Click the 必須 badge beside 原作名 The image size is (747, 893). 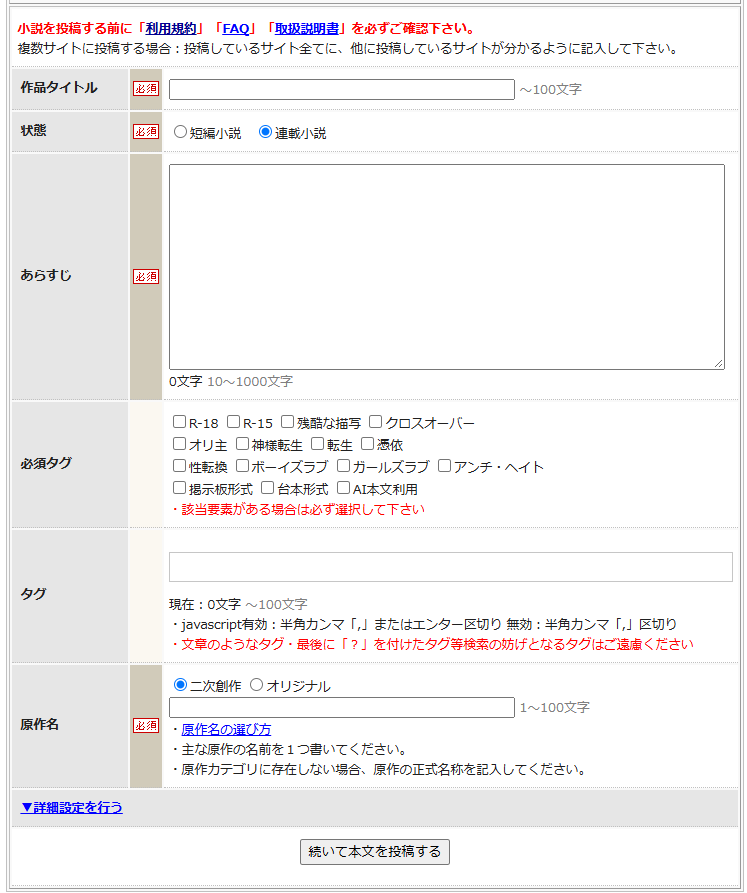tap(146, 726)
